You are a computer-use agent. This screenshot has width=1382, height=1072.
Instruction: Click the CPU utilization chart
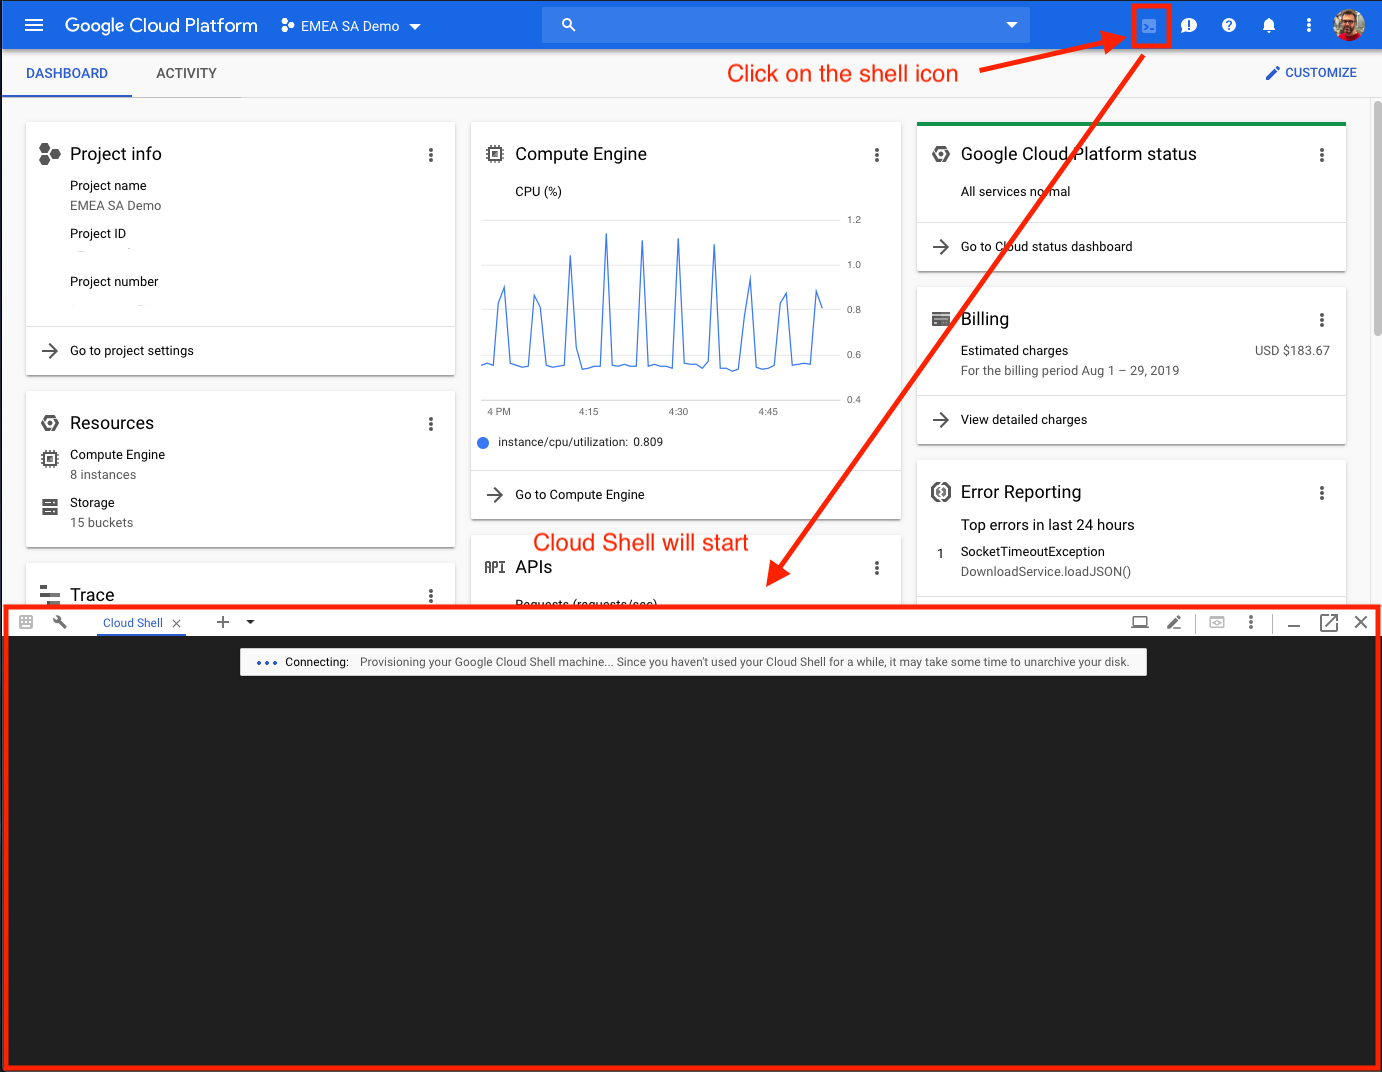662,310
